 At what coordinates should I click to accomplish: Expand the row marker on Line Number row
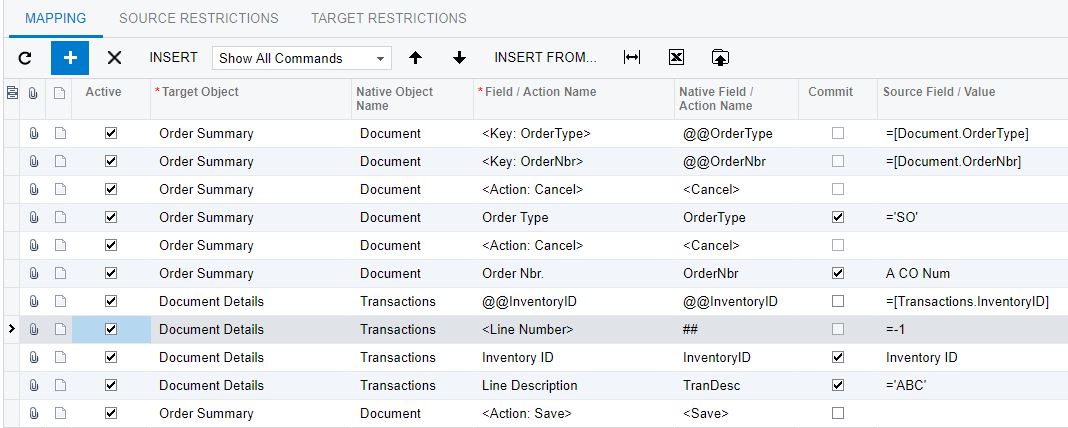pos(11,329)
